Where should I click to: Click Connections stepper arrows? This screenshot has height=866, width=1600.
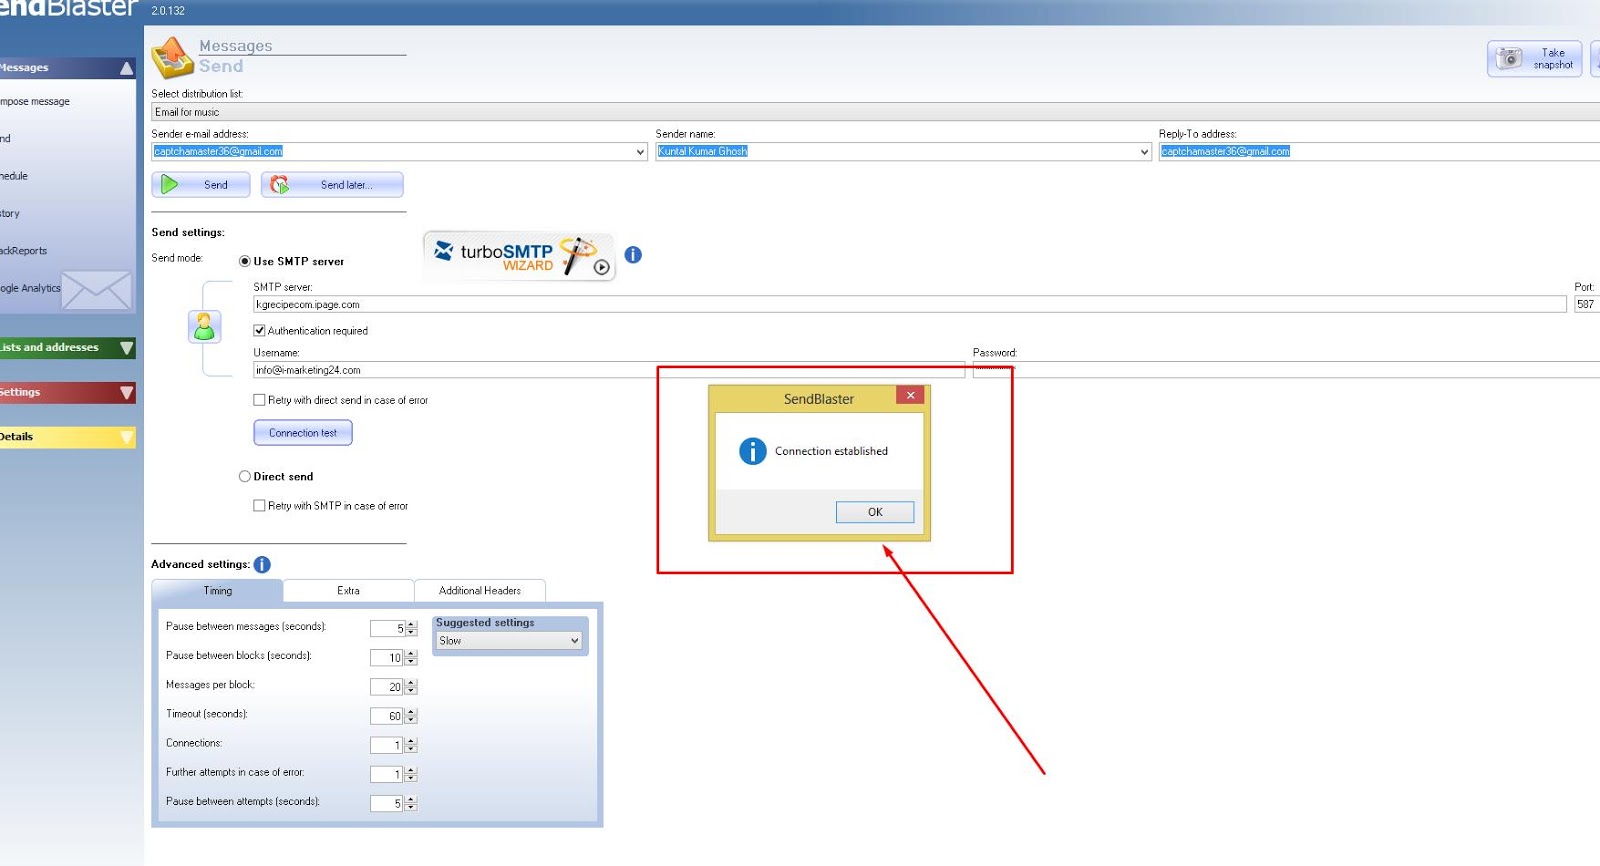[411, 745]
